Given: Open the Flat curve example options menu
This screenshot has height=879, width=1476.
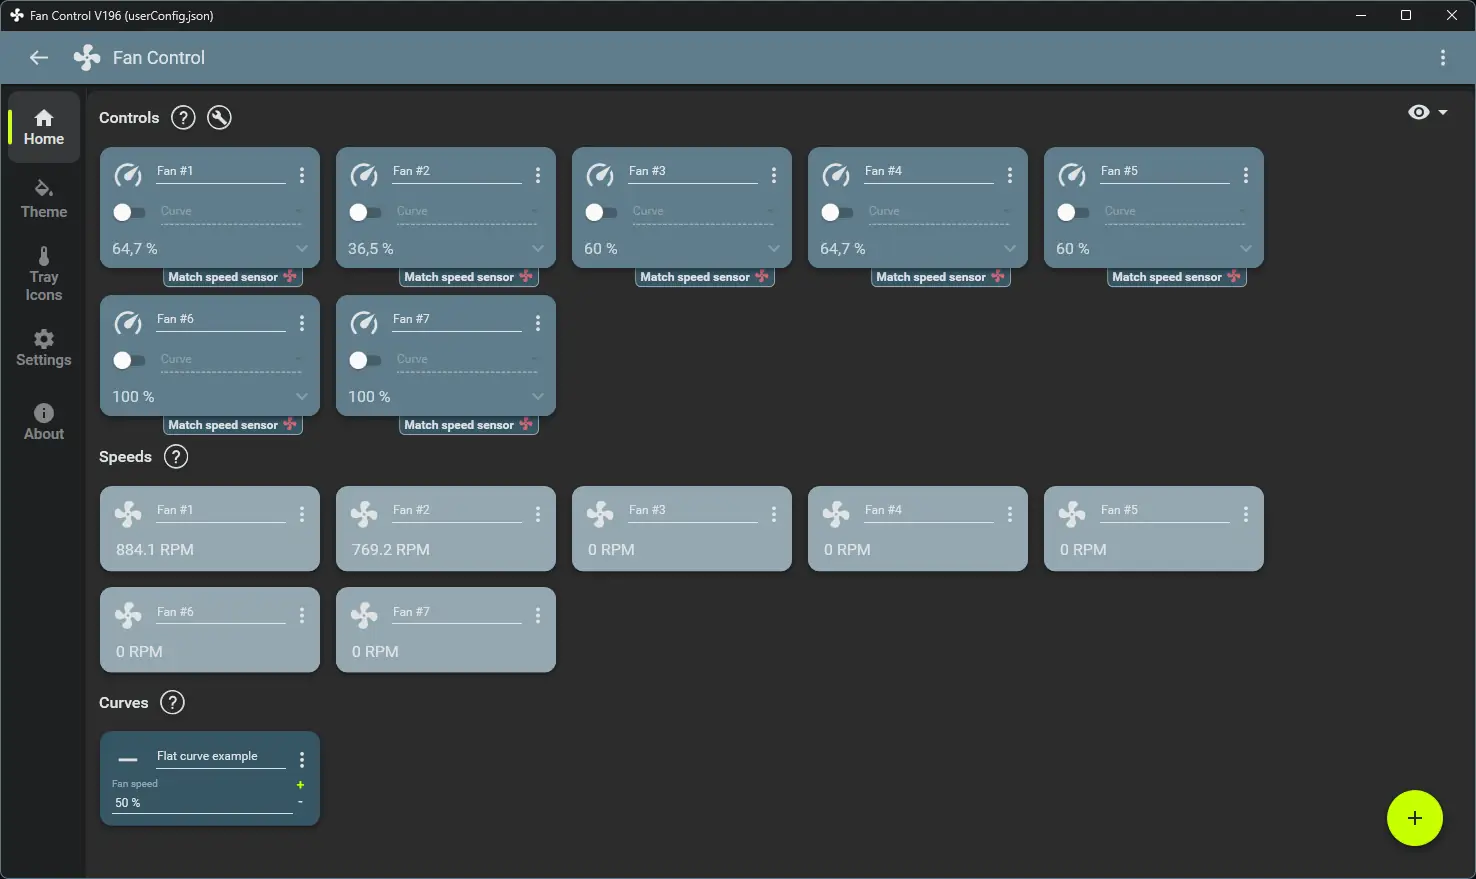Looking at the screenshot, I should pyautogui.click(x=302, y=760).
